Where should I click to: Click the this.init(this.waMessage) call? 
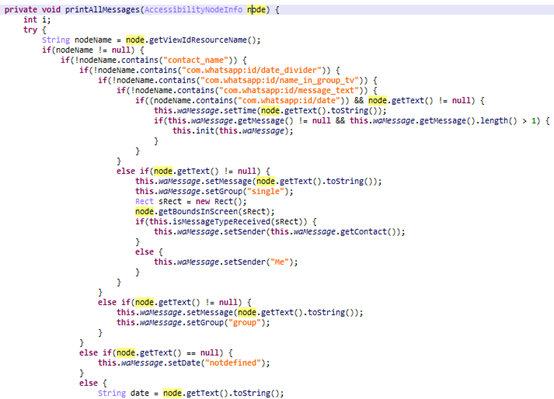233,131
